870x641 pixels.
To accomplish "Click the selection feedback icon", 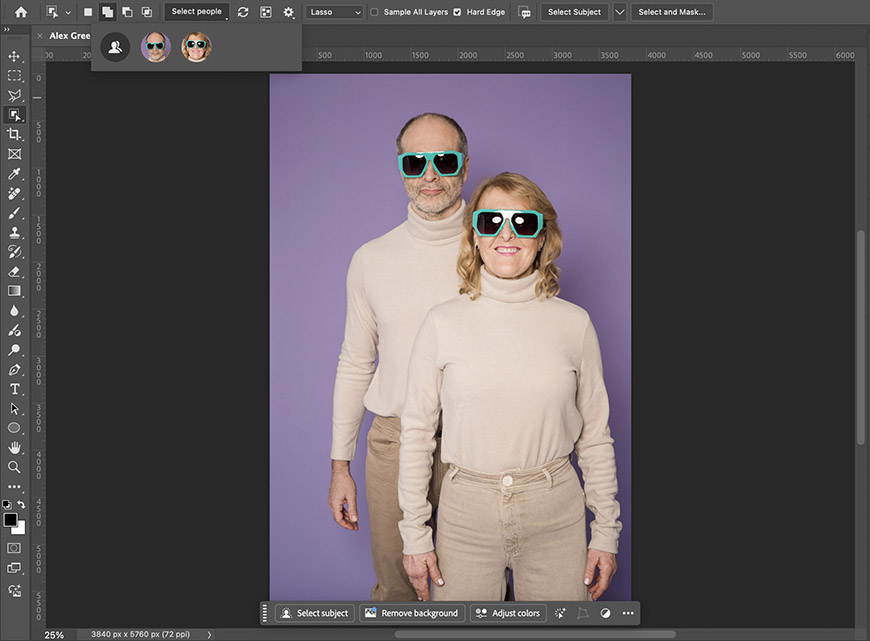I will pyautogui.click(x=524, y=12).
